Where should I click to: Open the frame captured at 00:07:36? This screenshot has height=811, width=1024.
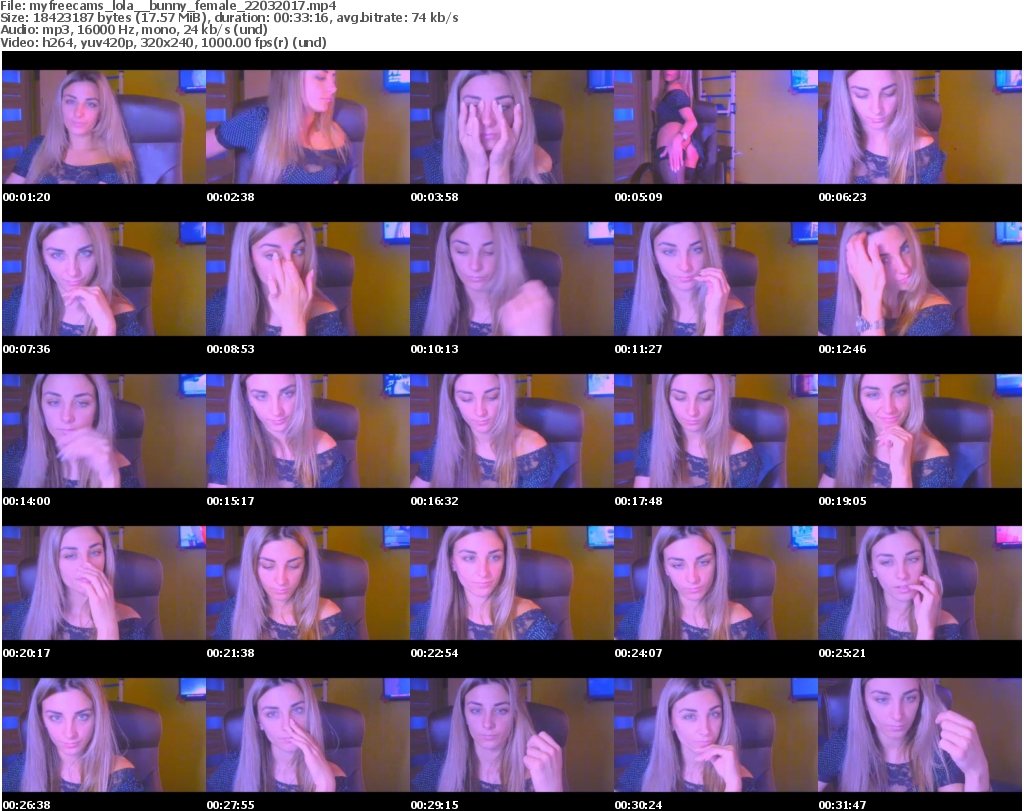tap(104, 279)
